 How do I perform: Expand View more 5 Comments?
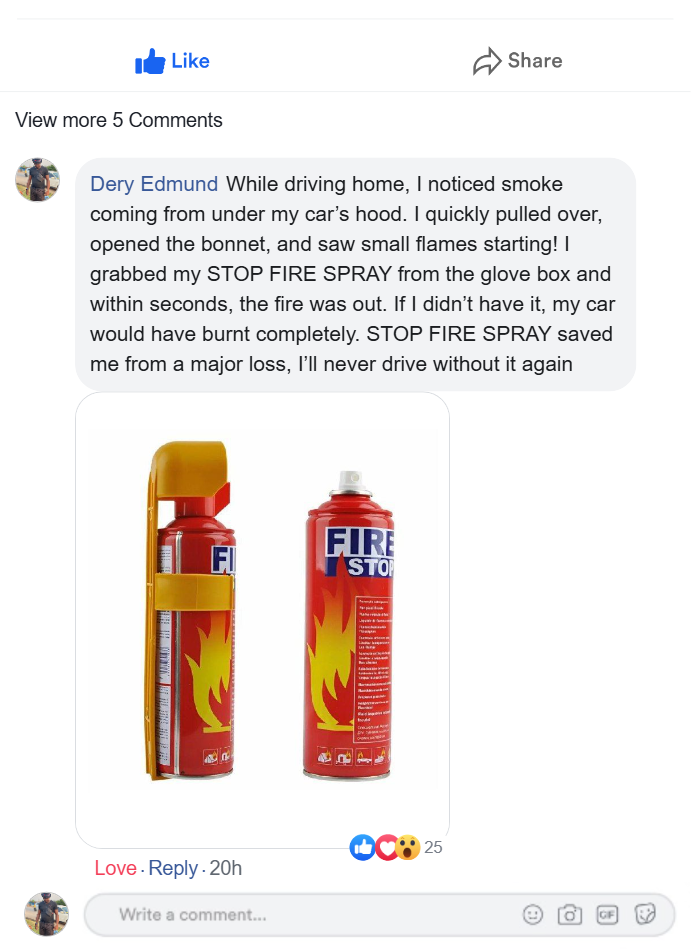pyautogui.click(x=119, y=120)
